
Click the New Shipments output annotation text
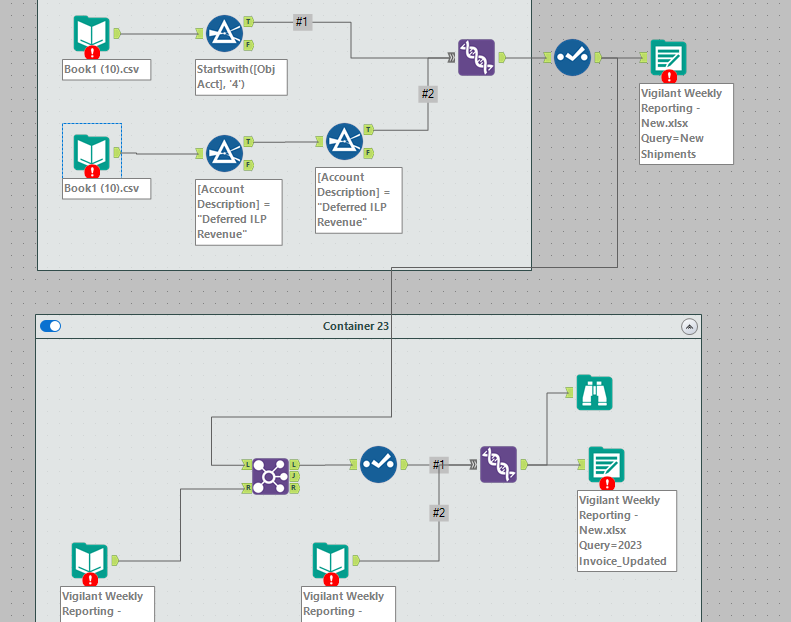(686, 124)
